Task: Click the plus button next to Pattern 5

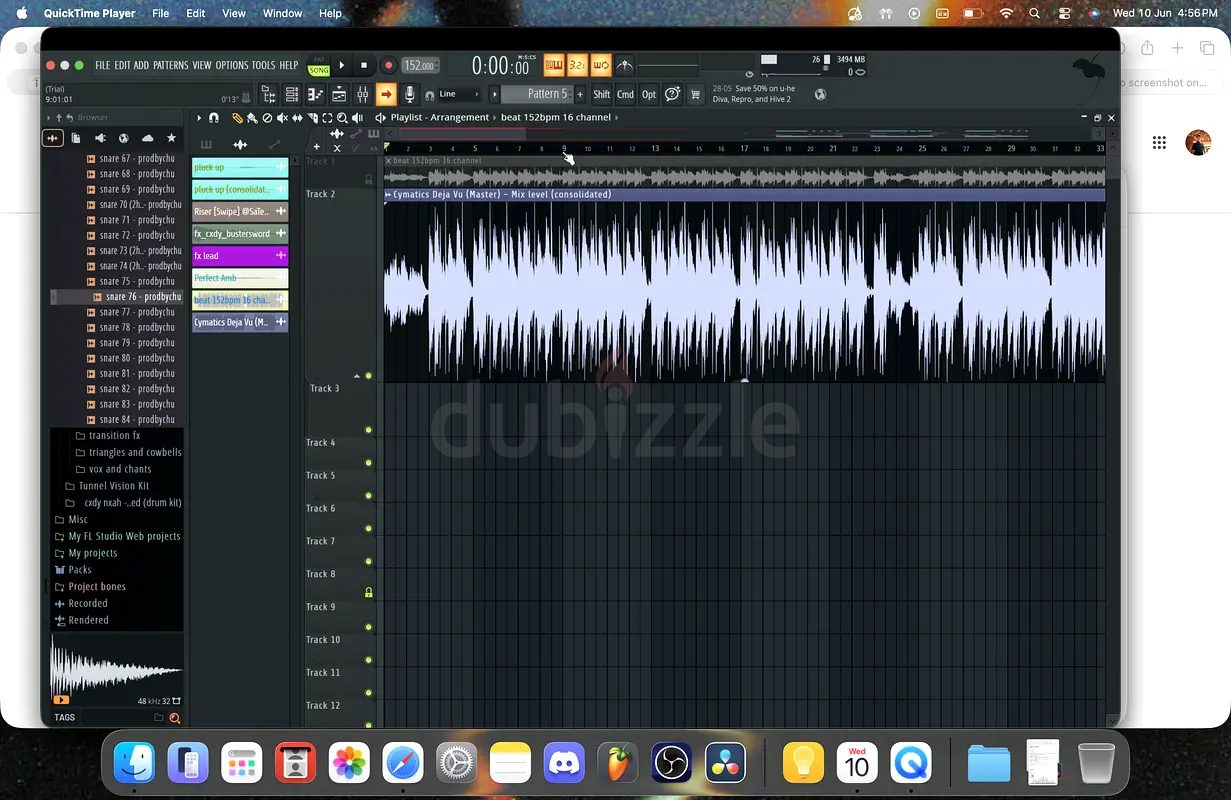Action: [x=580, y=95]
